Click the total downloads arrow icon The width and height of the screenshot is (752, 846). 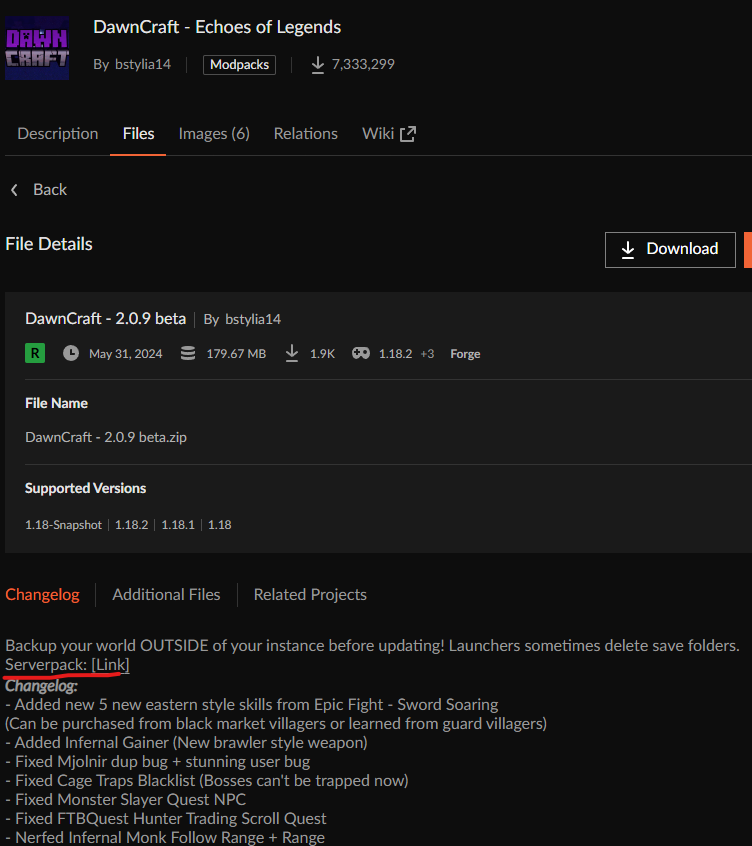click(318, 65)
